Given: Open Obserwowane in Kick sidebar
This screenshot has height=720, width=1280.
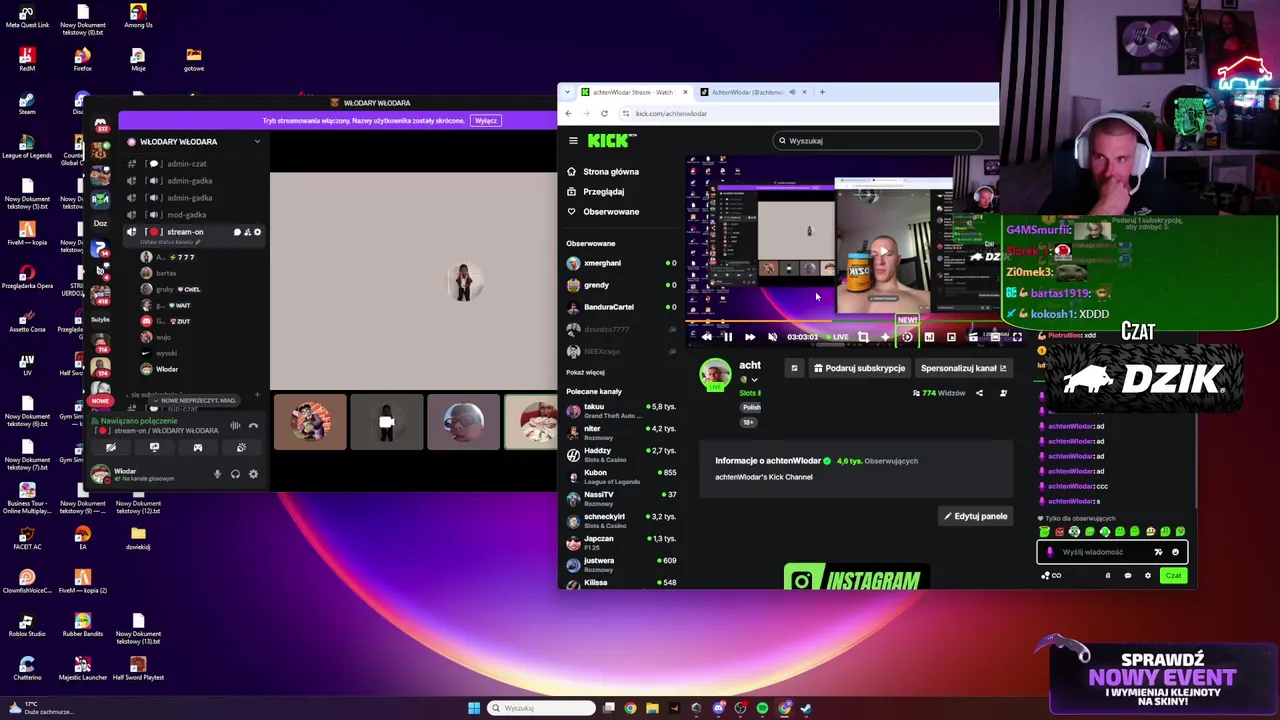Looking at the screenshot, I should point(603,212).
